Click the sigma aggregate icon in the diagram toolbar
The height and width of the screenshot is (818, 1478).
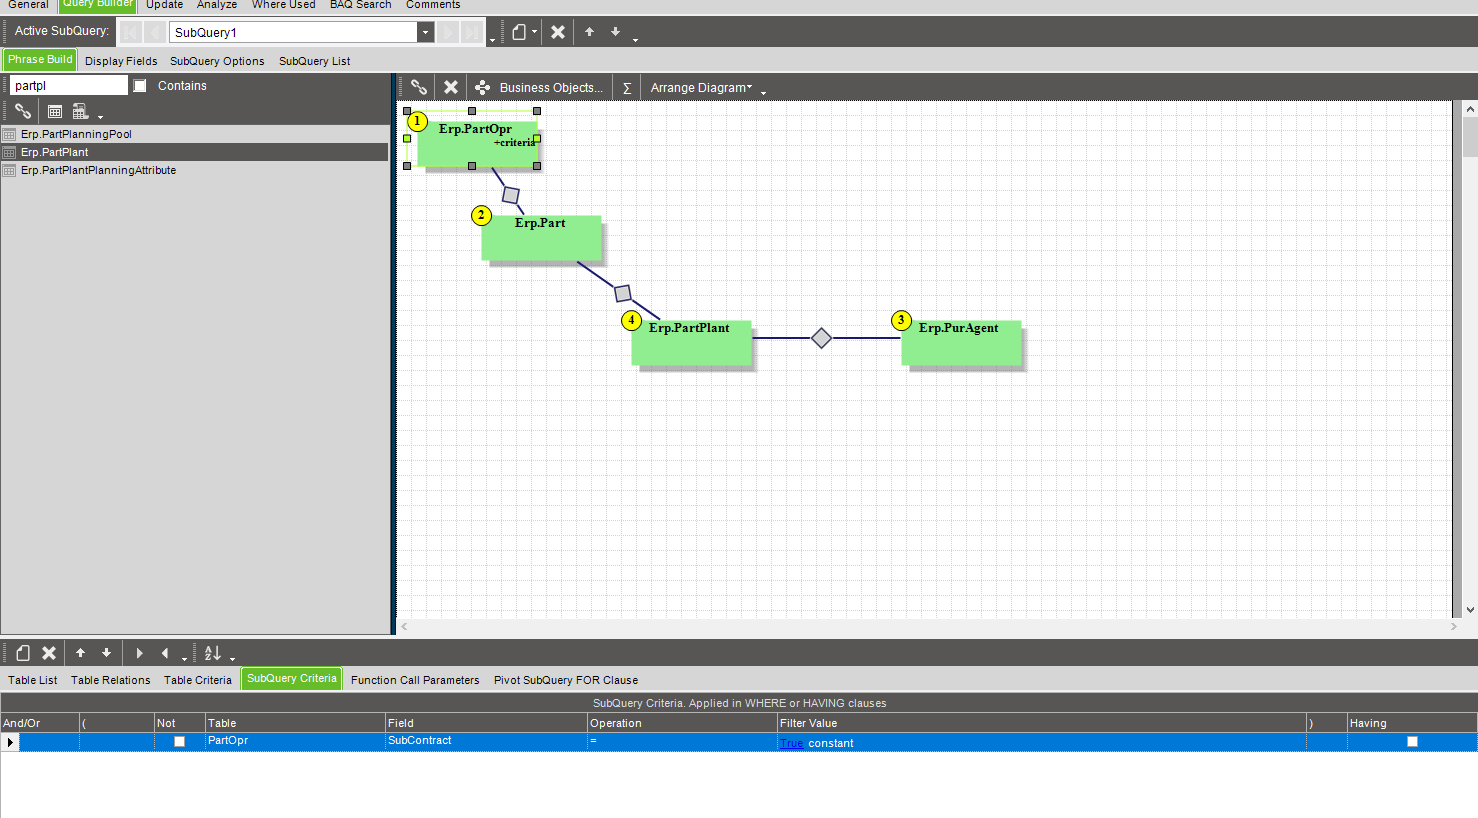point(627,88)
